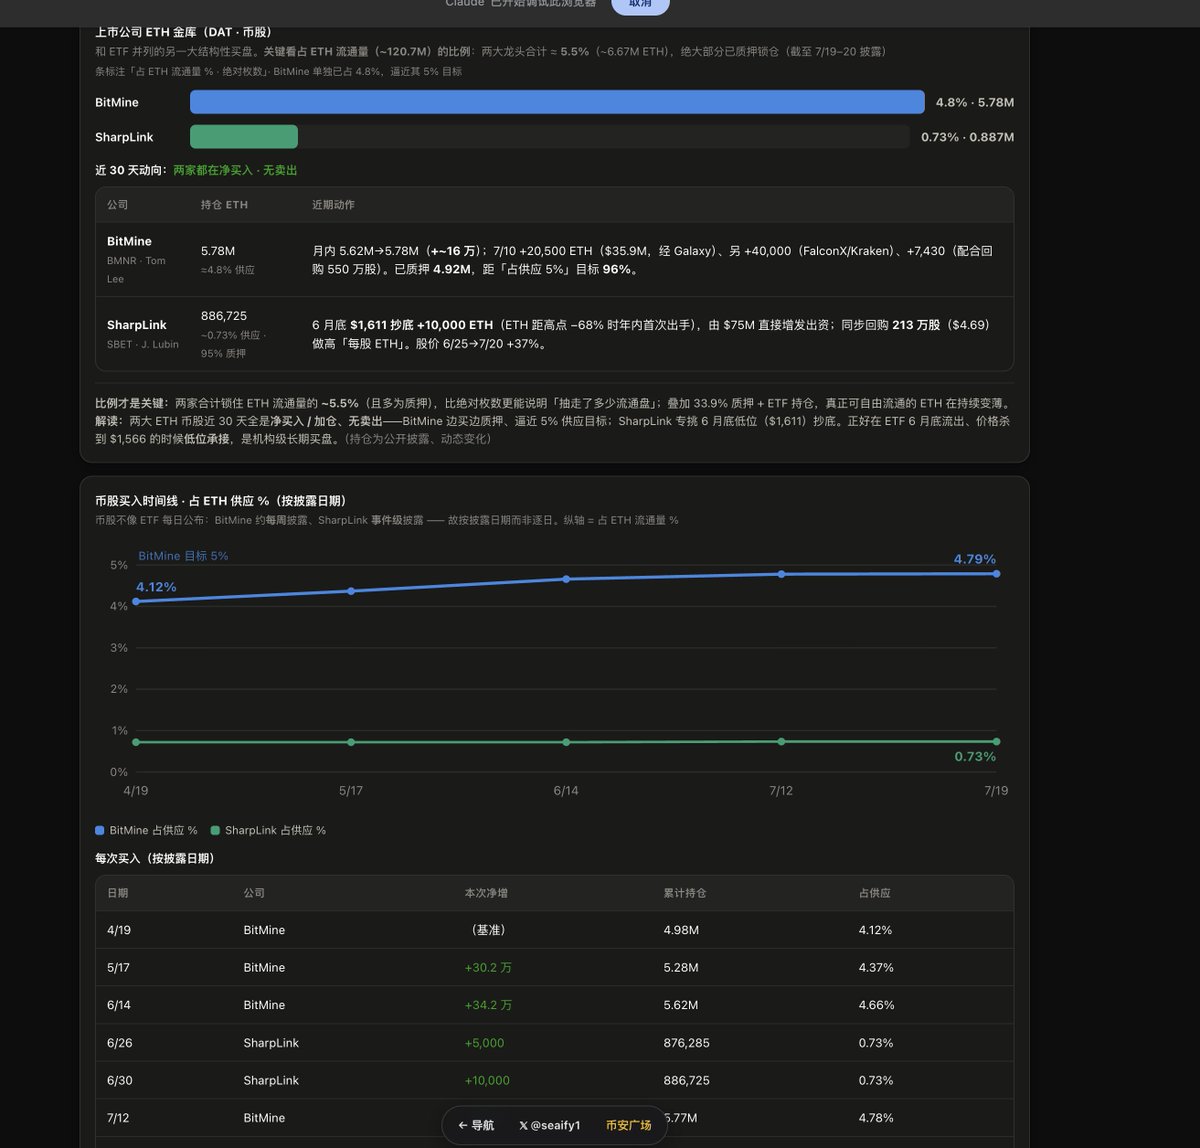Select the SharpLink green point at 6/14
Viewport: 1200px width, 1148px height.
(566, 742)
